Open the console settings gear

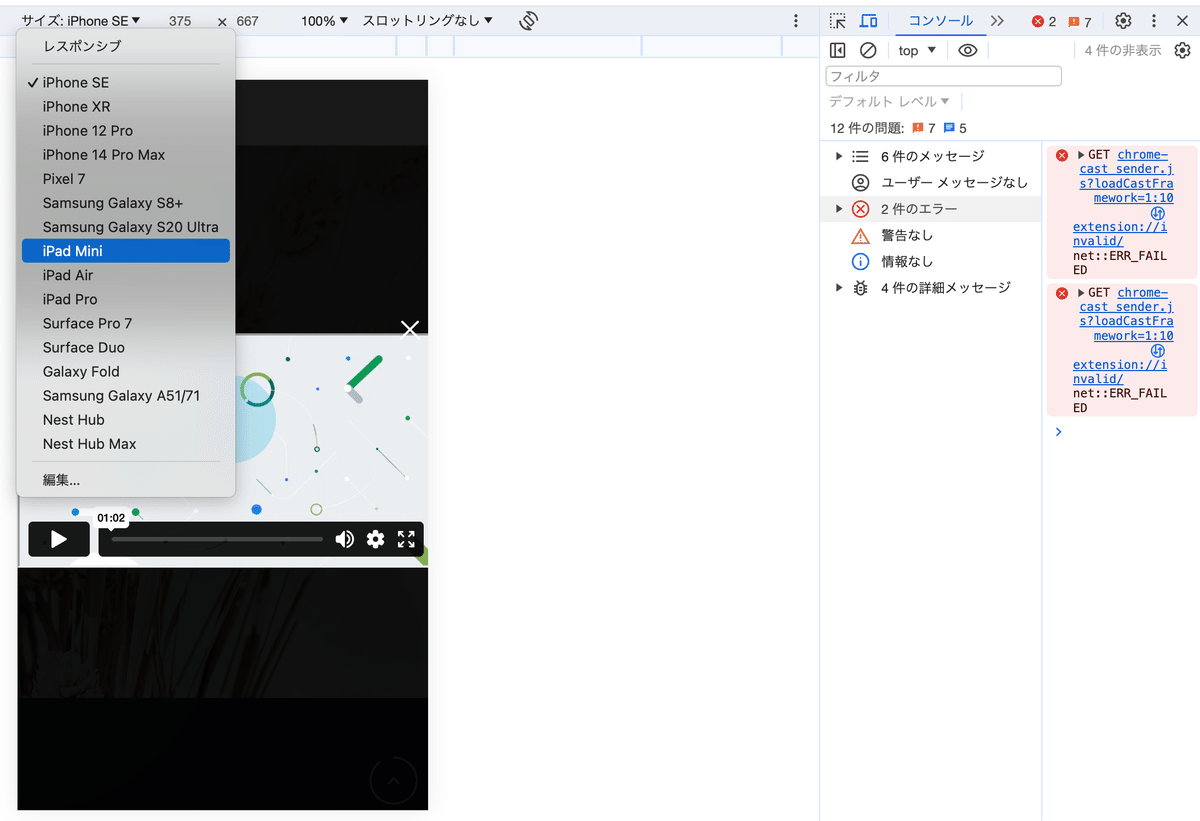point(1183,50)
